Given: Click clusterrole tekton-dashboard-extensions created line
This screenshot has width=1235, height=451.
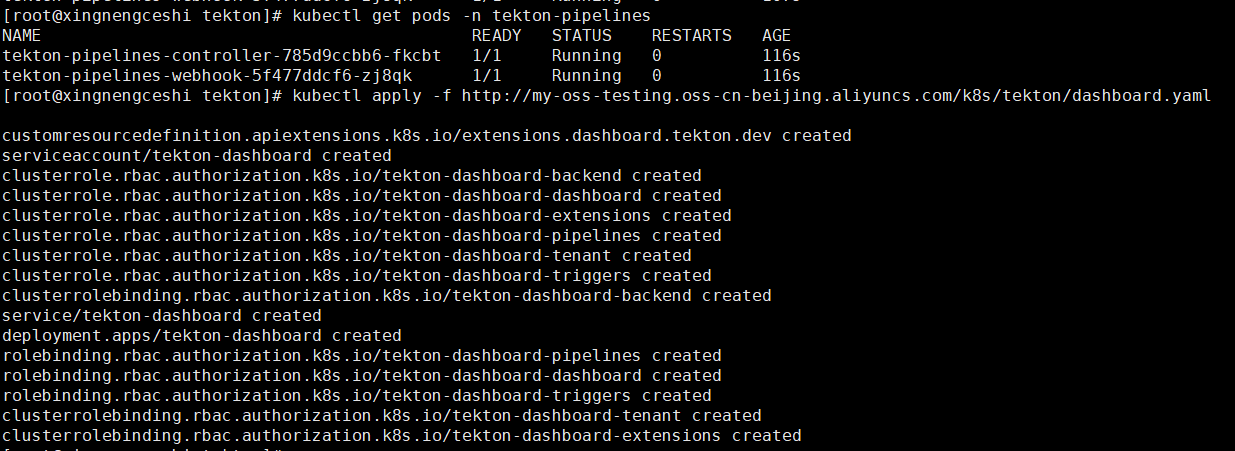Looking at the screenshot, I should coord(367,216).
